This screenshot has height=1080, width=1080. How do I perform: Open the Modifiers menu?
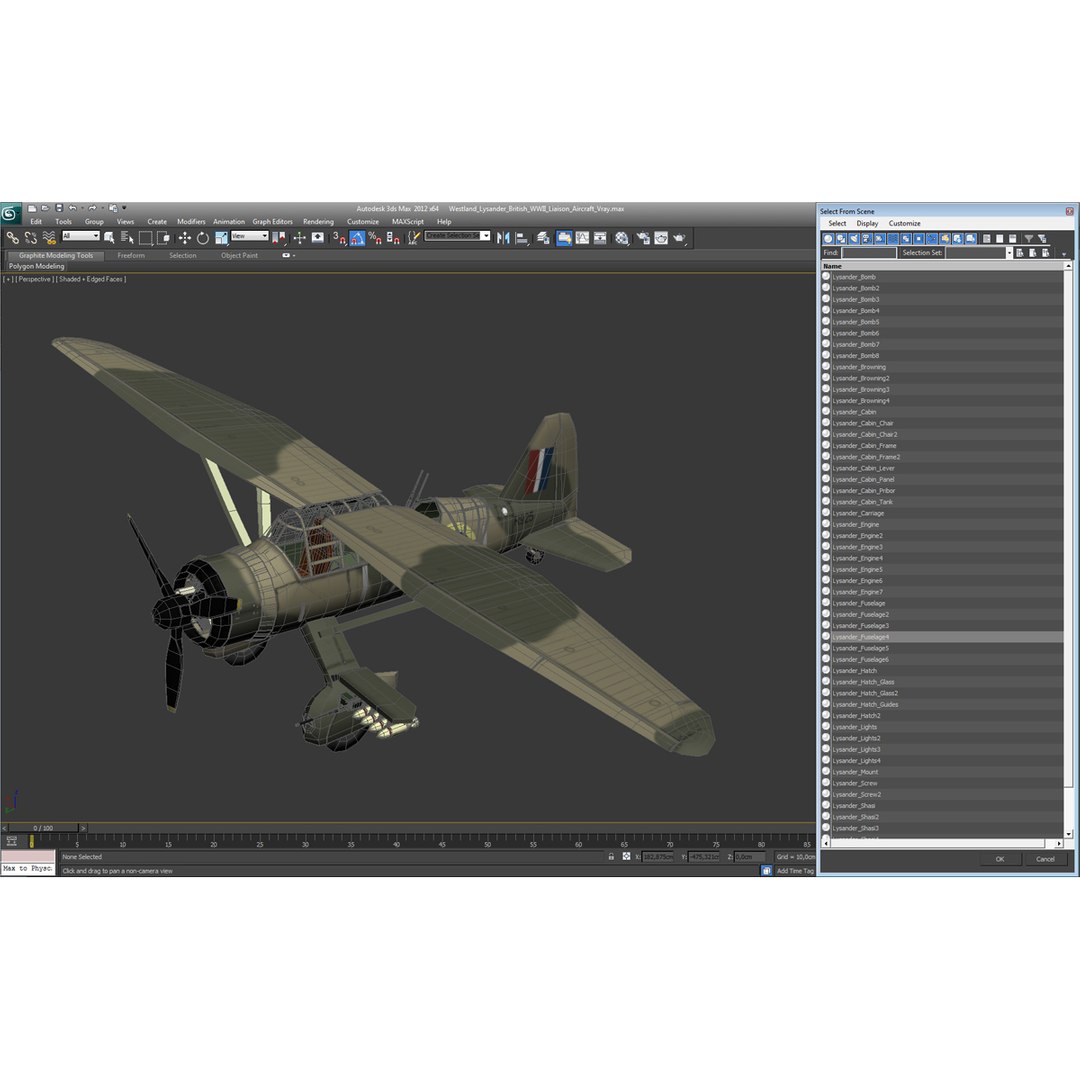pos(191,222)
